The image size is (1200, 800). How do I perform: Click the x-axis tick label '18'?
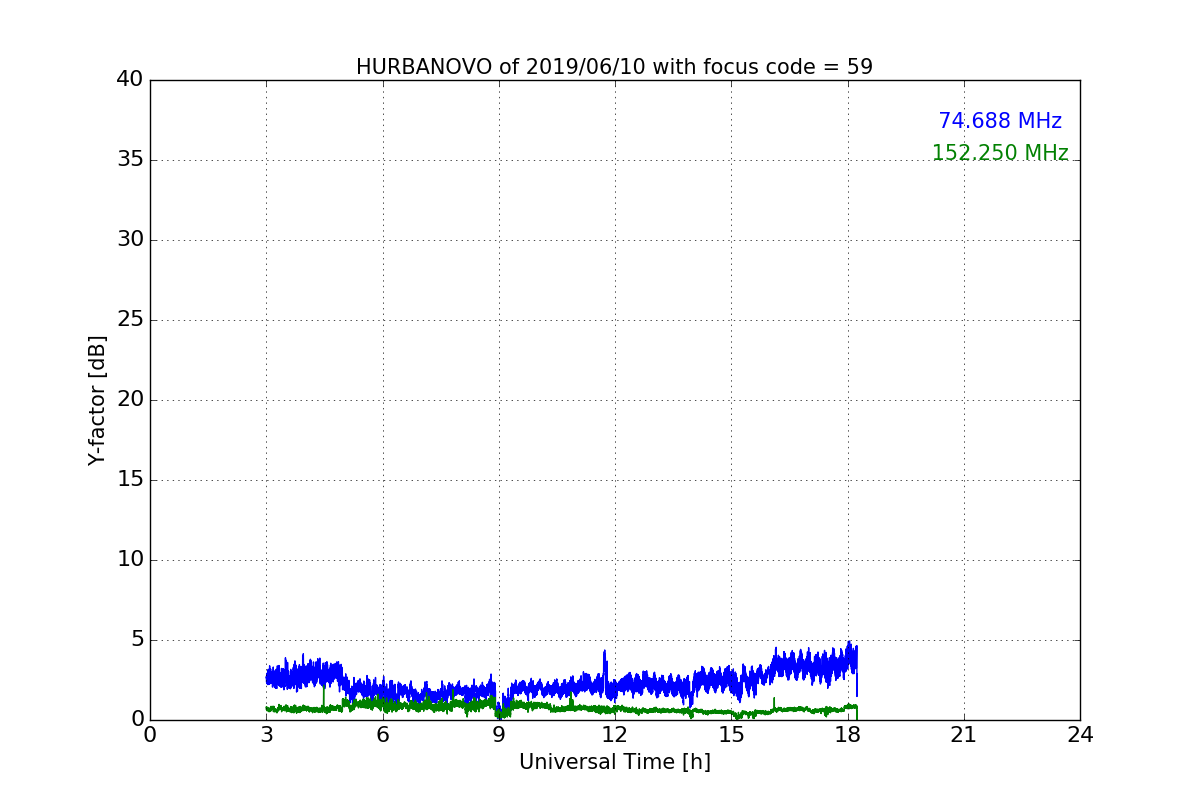click(x=848, y=734)
